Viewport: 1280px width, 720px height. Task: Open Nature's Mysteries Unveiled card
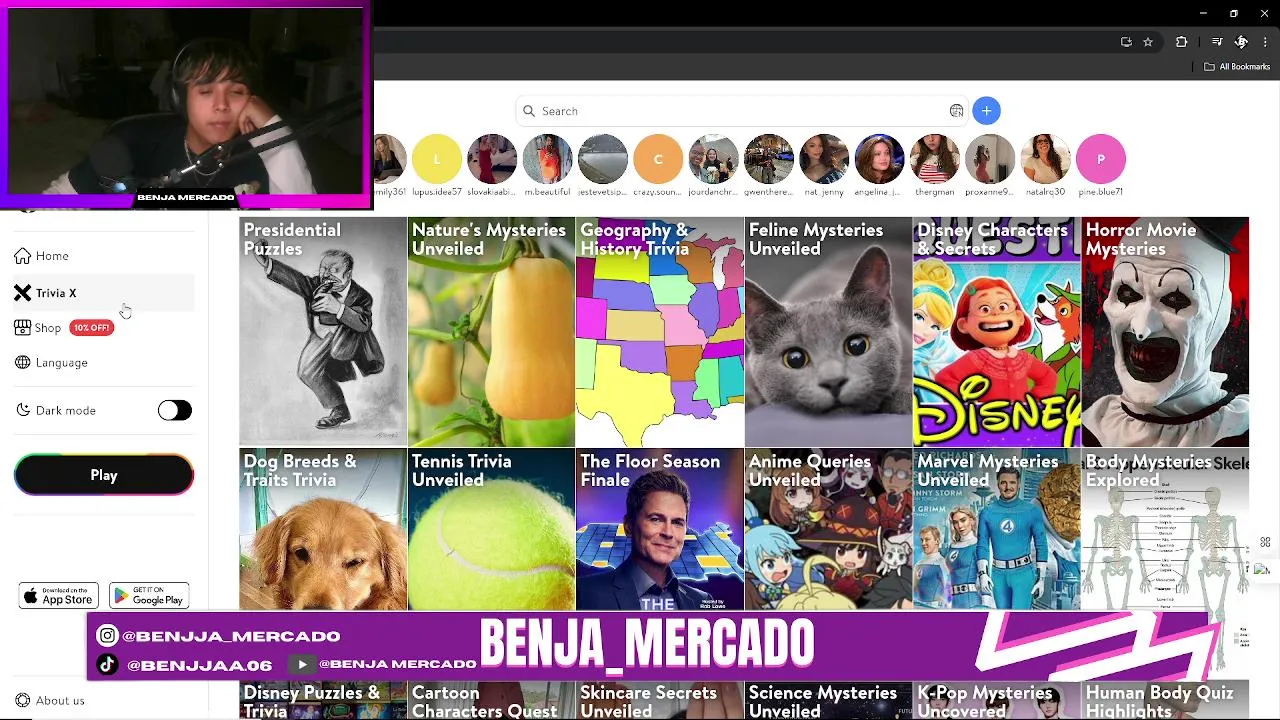(x=491, y=332)
